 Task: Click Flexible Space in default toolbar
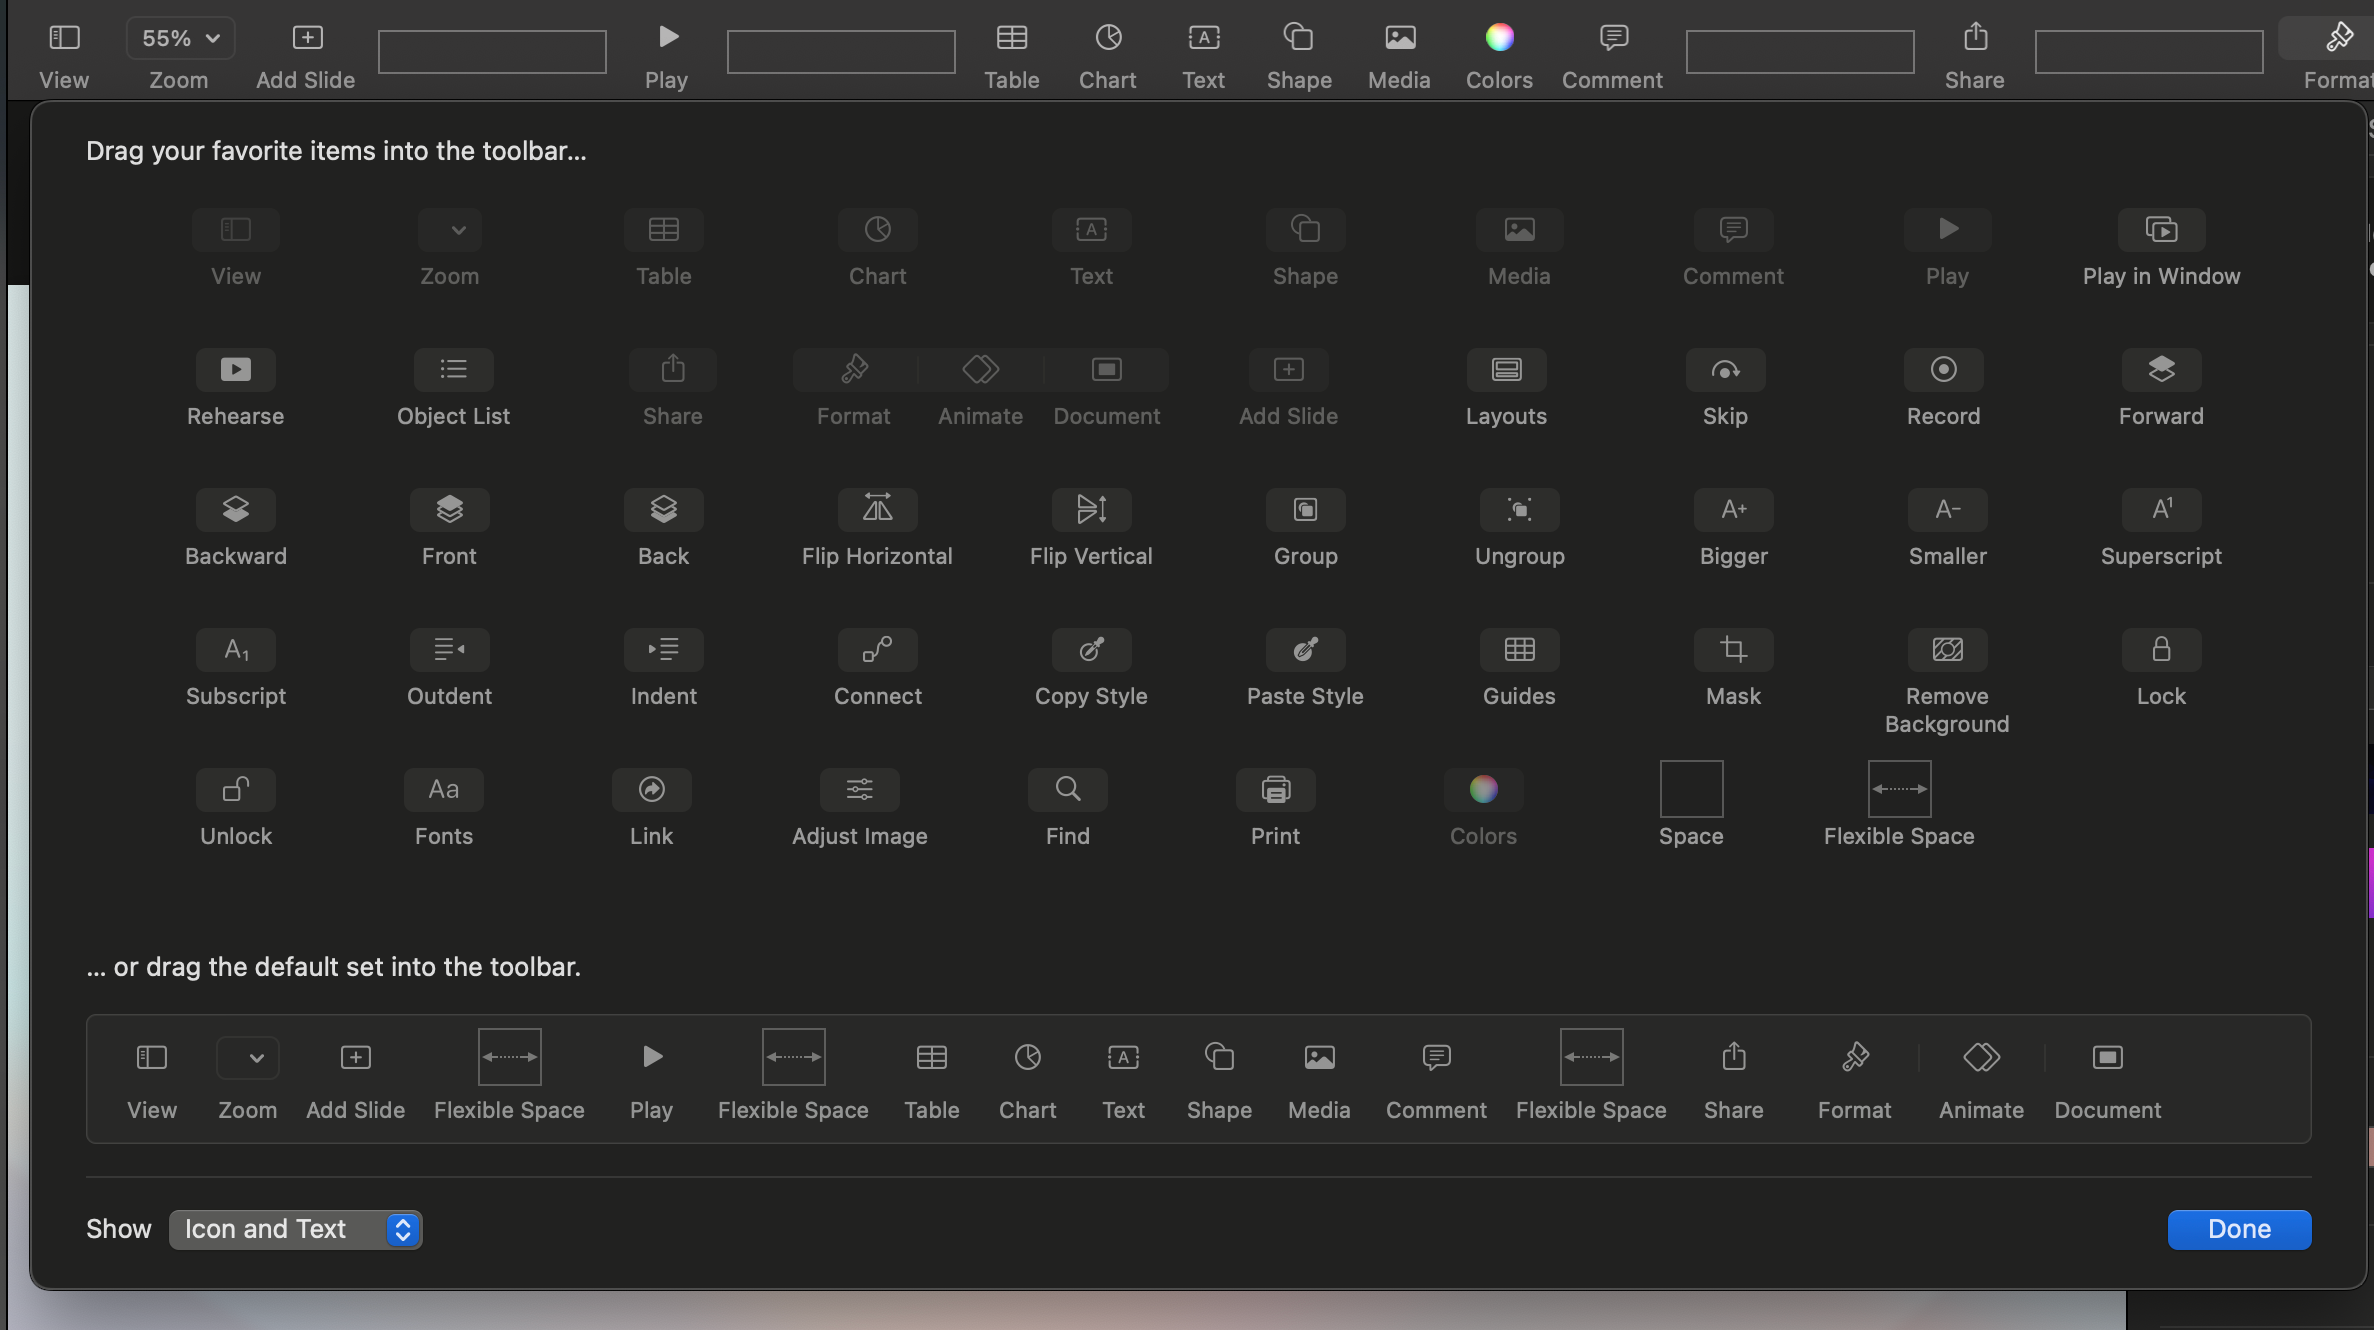coord(509,1077)
